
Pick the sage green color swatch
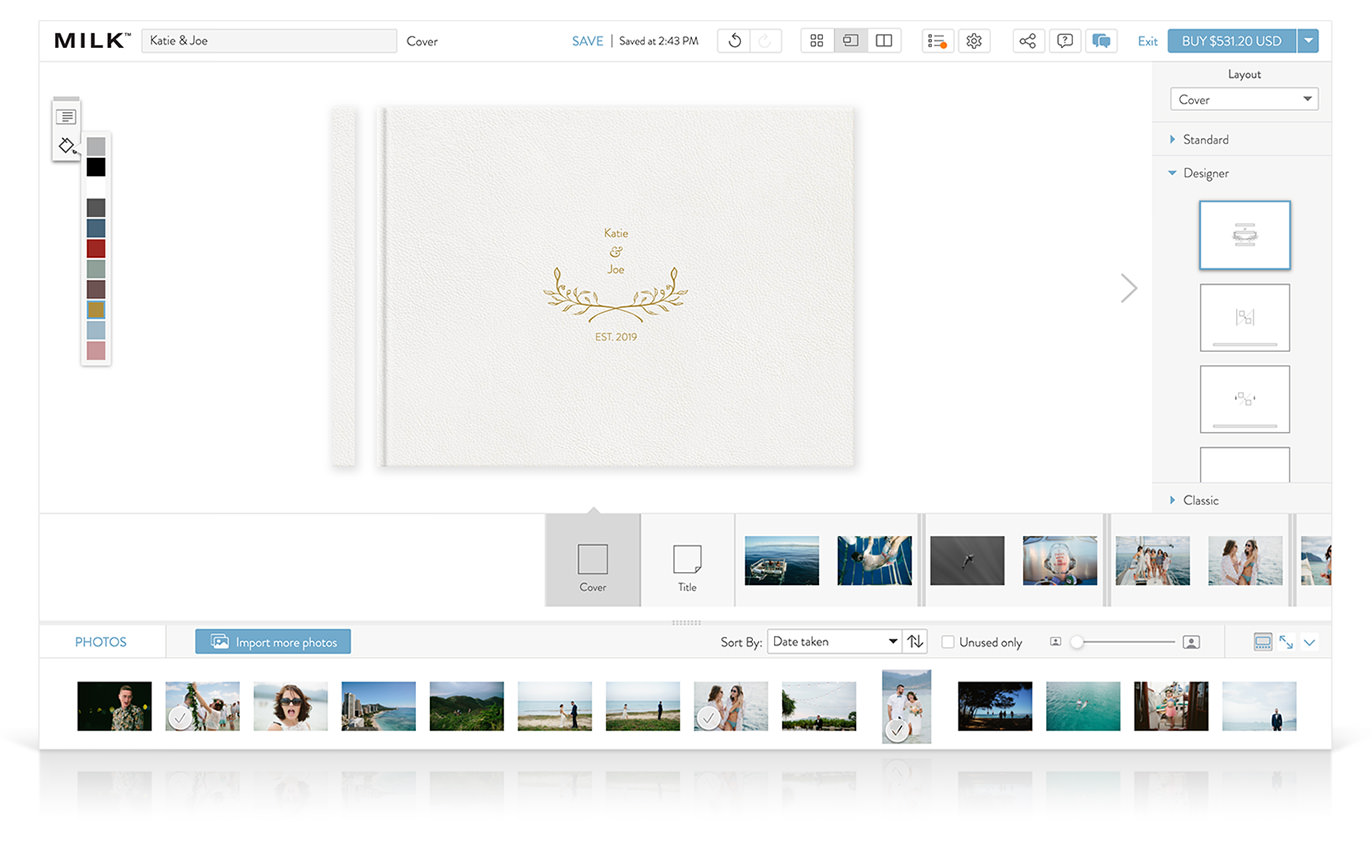click(96, 269)
